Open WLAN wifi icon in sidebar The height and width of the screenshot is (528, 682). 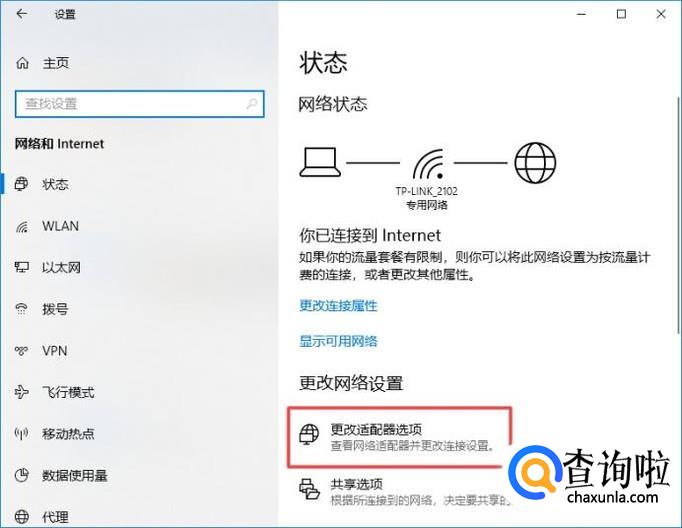(x=22, y=226)
